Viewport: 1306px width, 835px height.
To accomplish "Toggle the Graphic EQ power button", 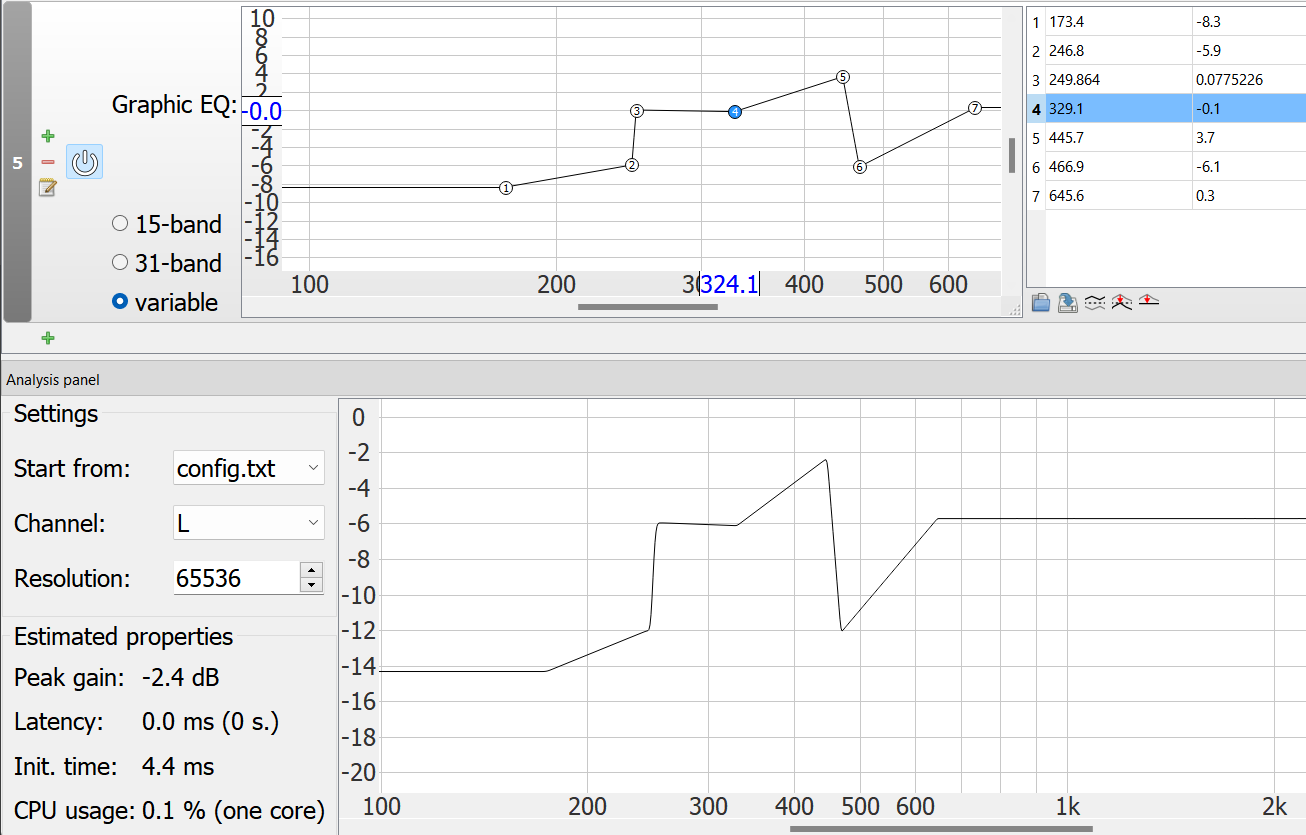I will click(85, 162).
